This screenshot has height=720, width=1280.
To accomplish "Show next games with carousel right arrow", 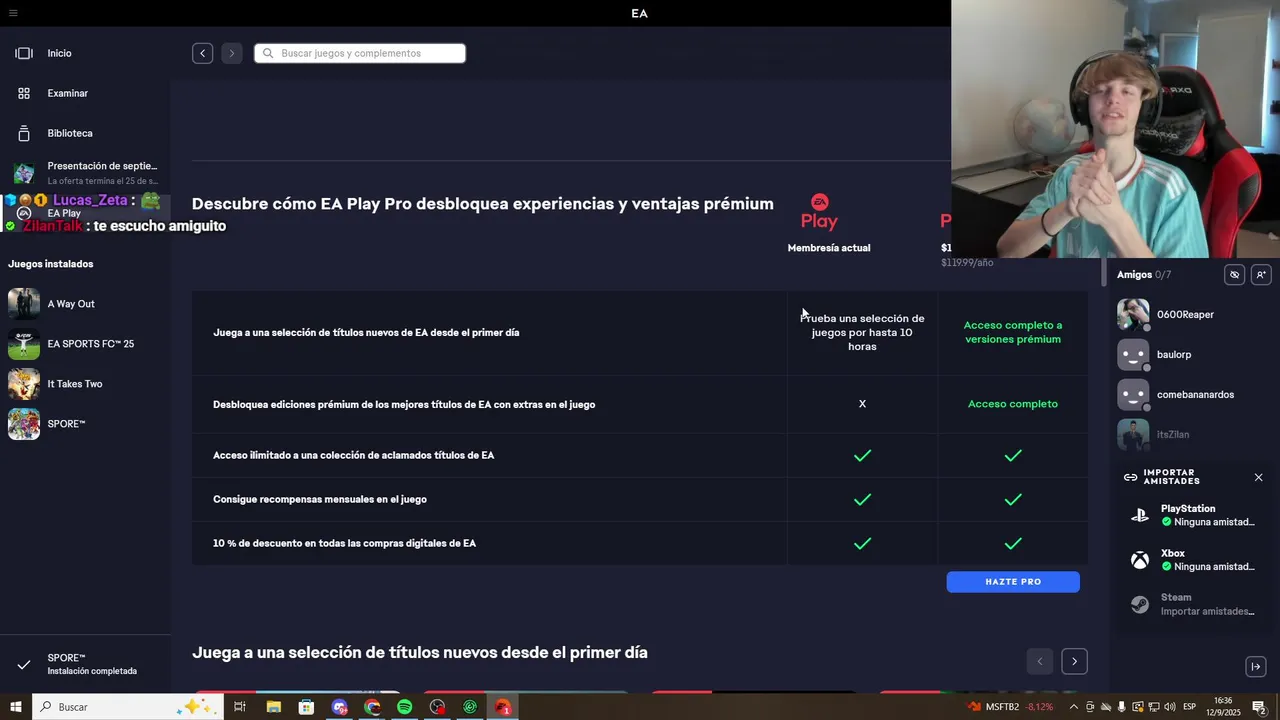I will pyautogui.click(x=1074, y=661).
